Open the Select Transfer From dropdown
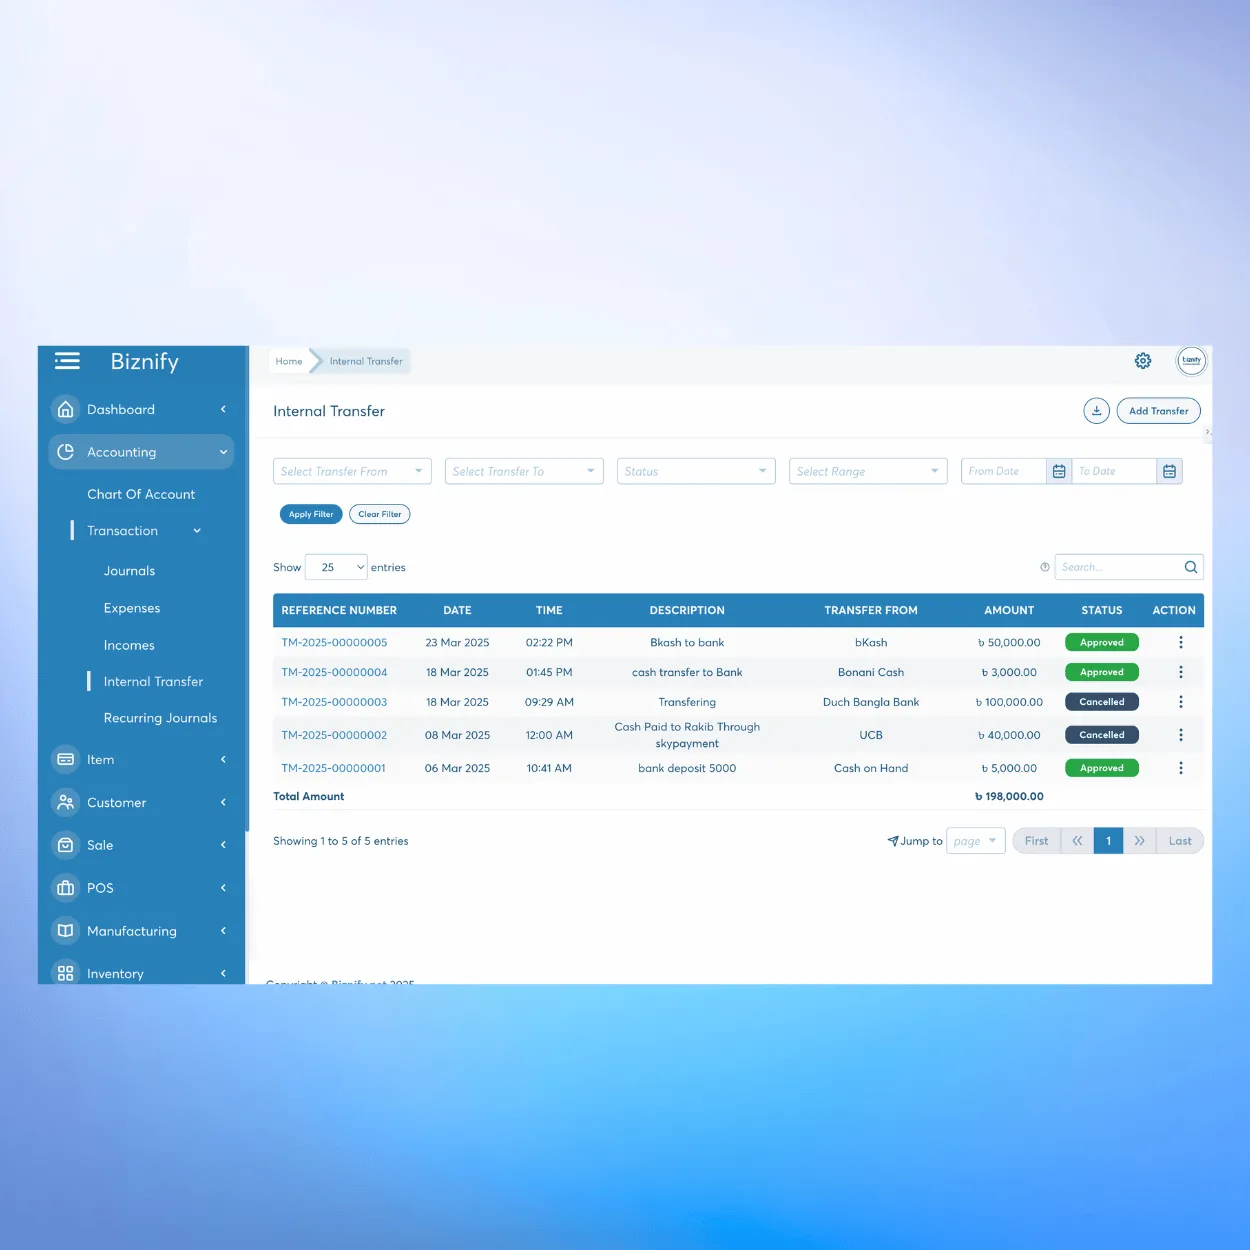 point(352,471)
